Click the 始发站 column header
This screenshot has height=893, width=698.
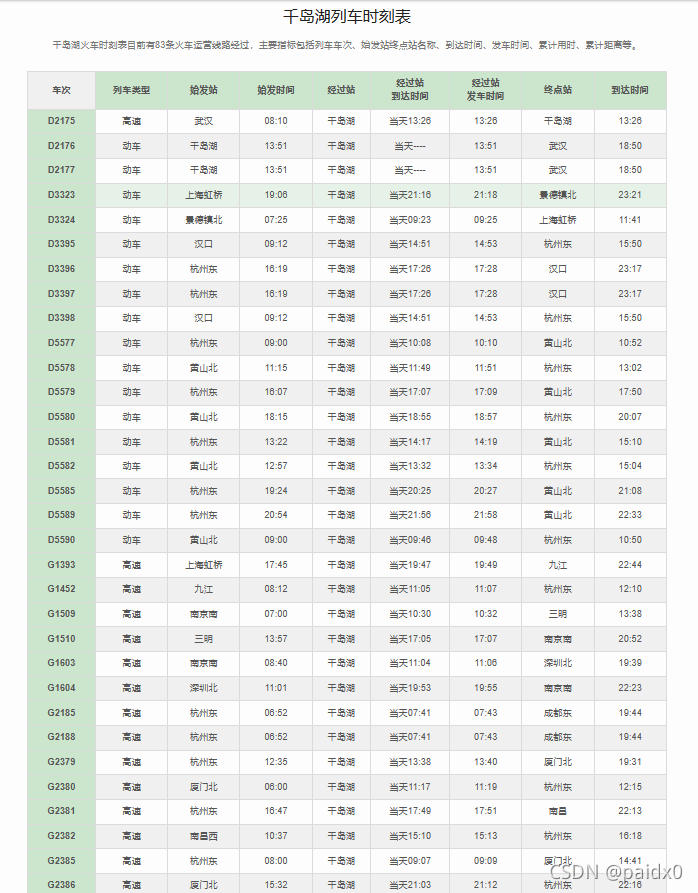[x=204, y=90]
